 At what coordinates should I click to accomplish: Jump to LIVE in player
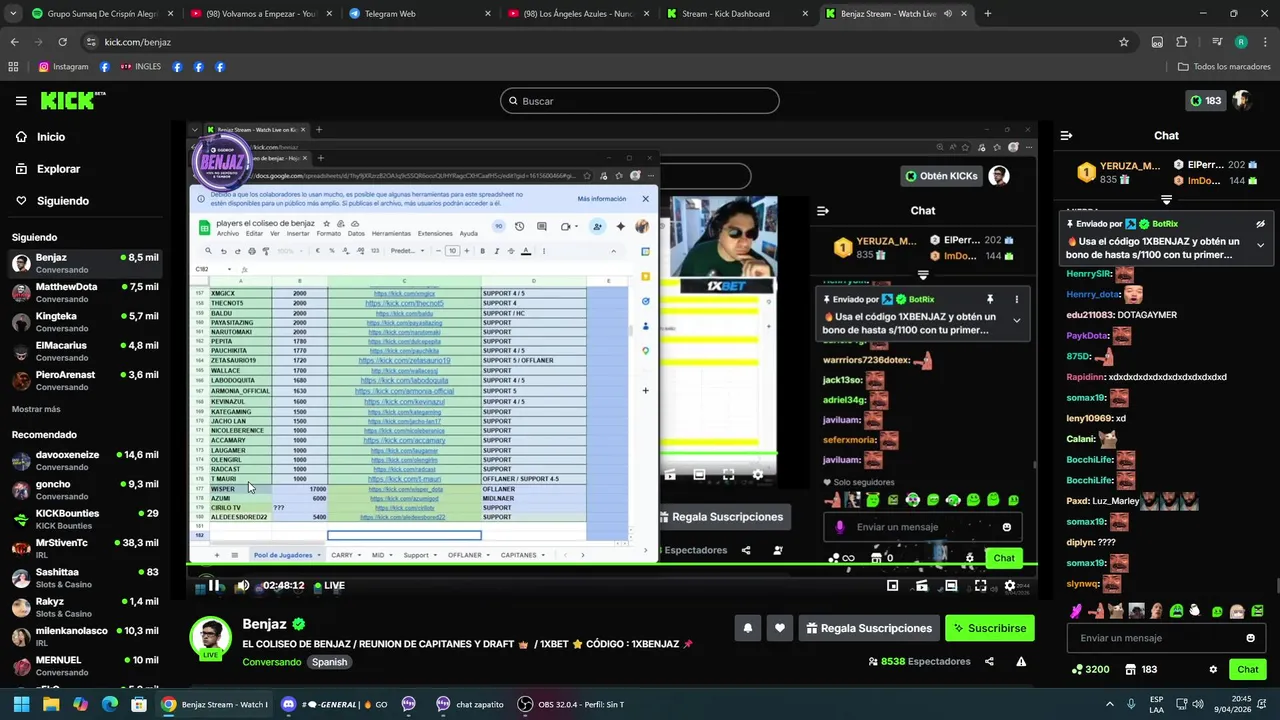[327, 586]
